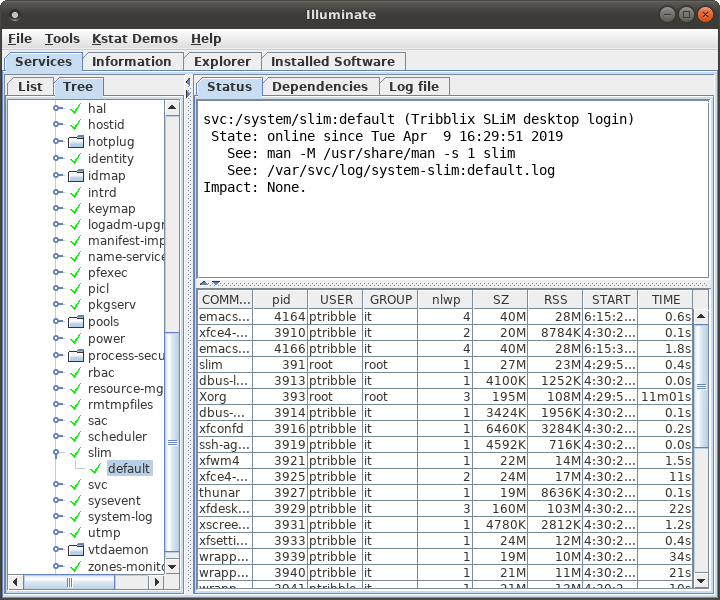Click the folder icon beside idmap
The width and height of the screenshot is (720, 600).
click(76, 176)
